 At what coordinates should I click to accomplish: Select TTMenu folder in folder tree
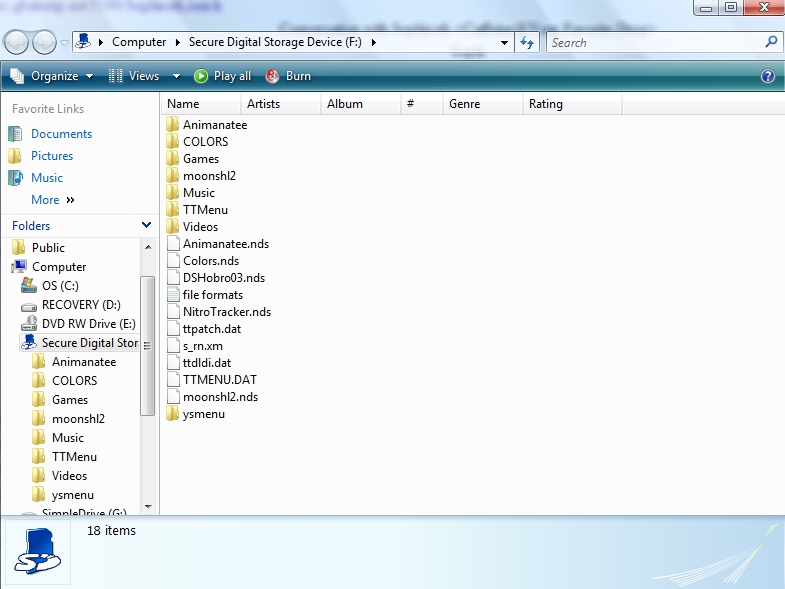(x=74, y=457)
